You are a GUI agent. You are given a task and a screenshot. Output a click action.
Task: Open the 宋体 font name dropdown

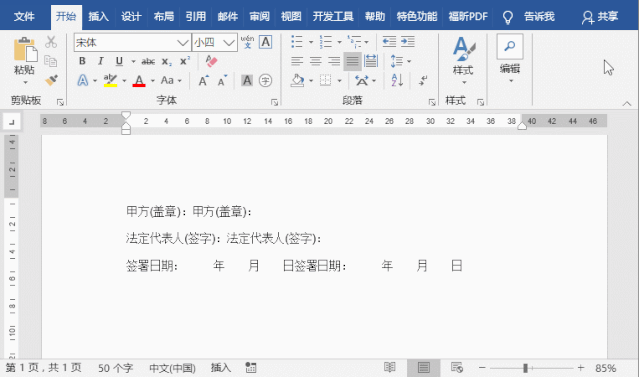click(183, 42)
